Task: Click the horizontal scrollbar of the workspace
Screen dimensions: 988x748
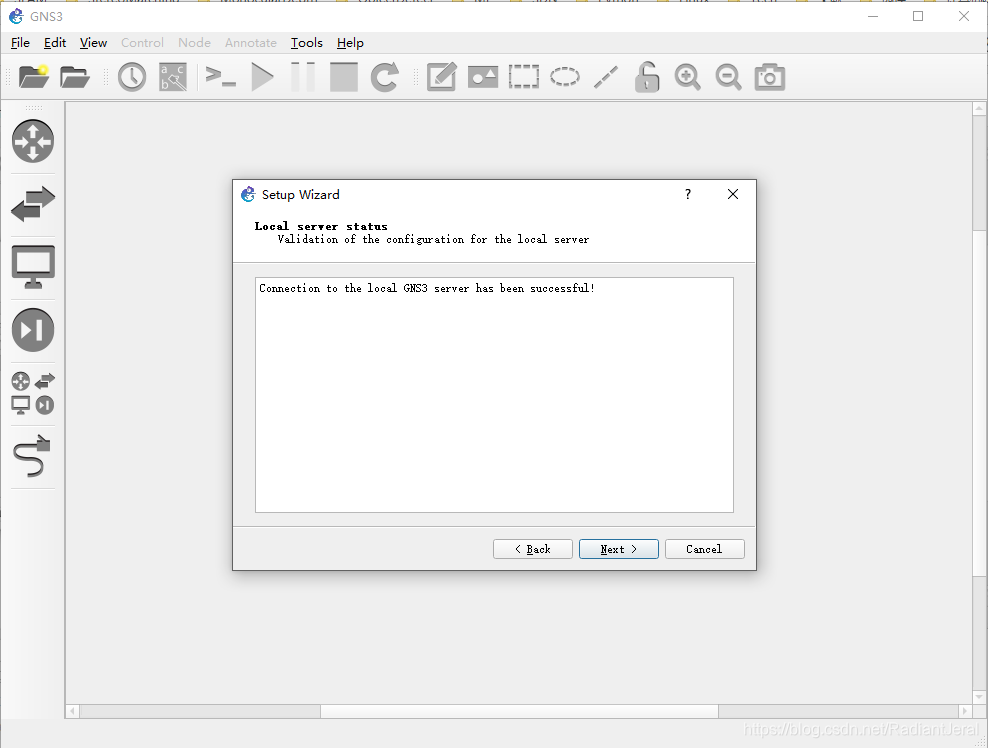Action: [x=519, y=711]
